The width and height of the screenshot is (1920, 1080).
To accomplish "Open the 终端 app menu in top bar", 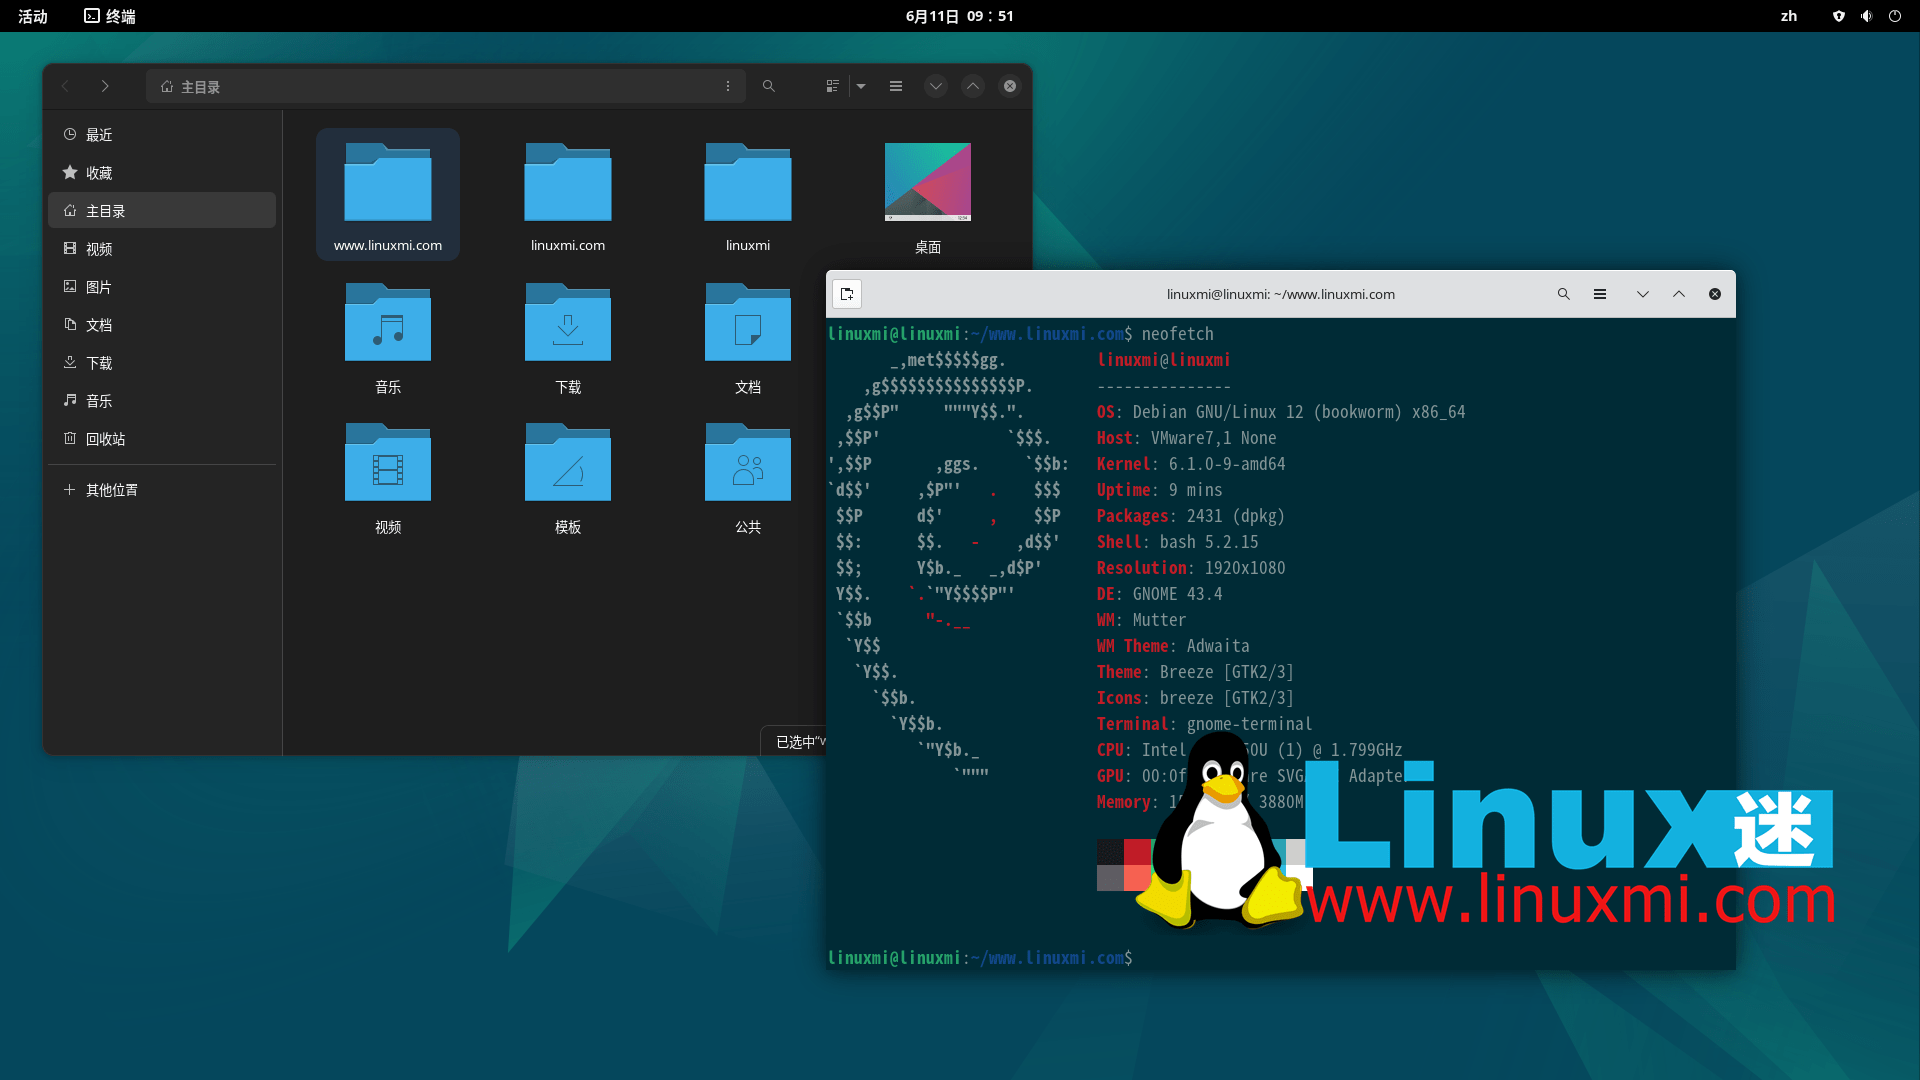I will pyautogui.click(x=110, y=16).
